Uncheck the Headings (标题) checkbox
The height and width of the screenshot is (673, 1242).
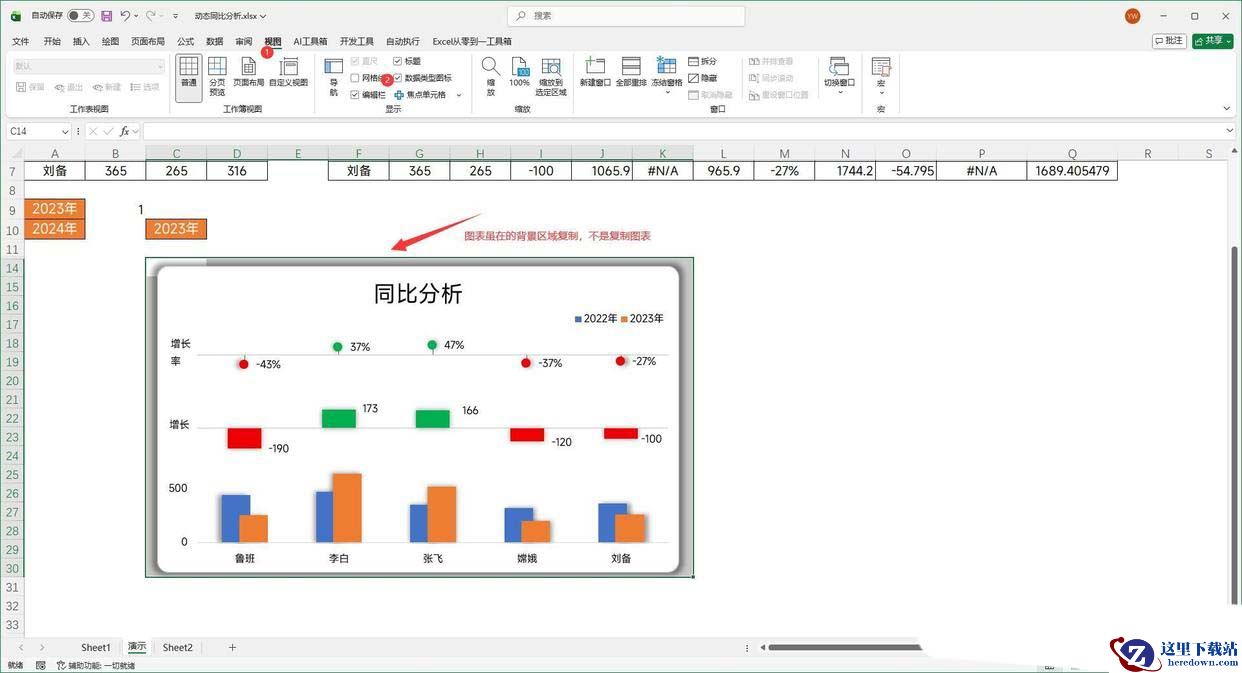pos(398,61)
